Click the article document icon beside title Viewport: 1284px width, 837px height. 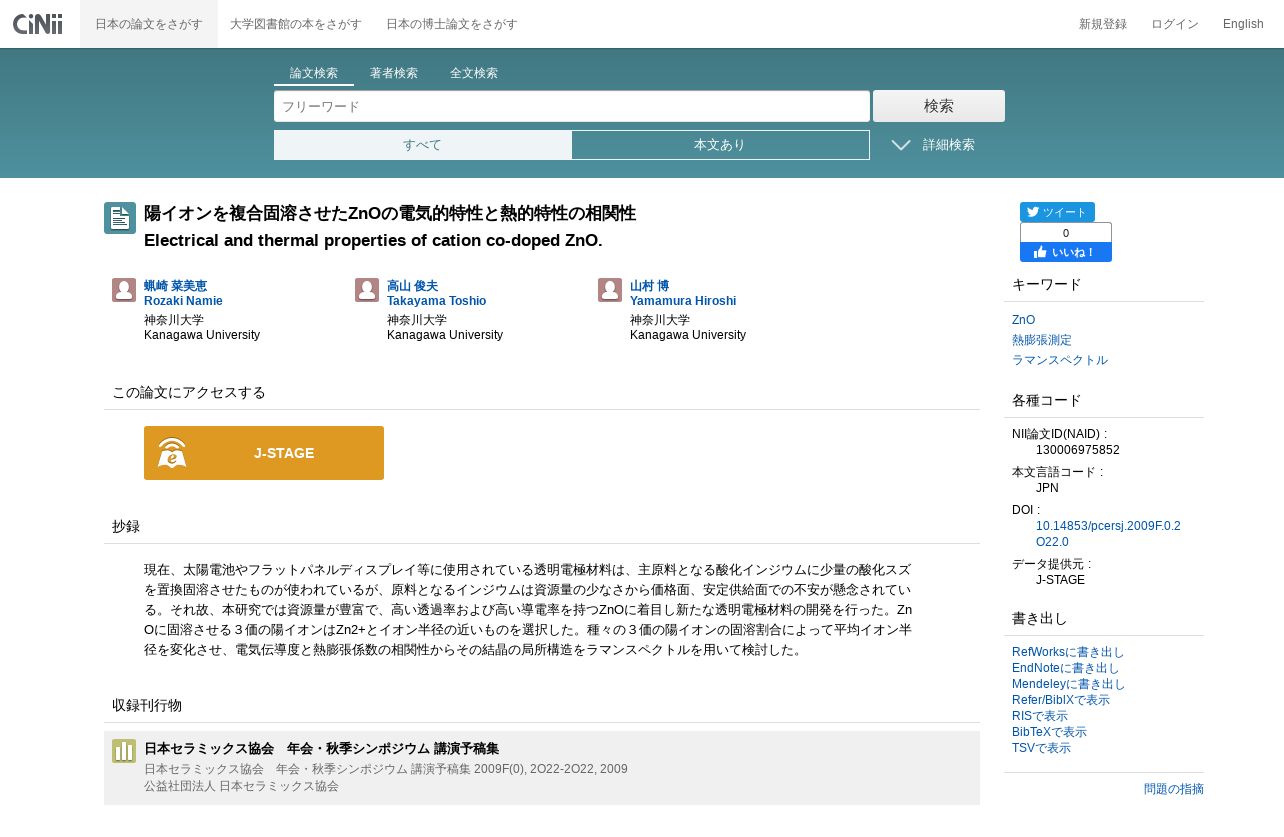tap(120, 218)
